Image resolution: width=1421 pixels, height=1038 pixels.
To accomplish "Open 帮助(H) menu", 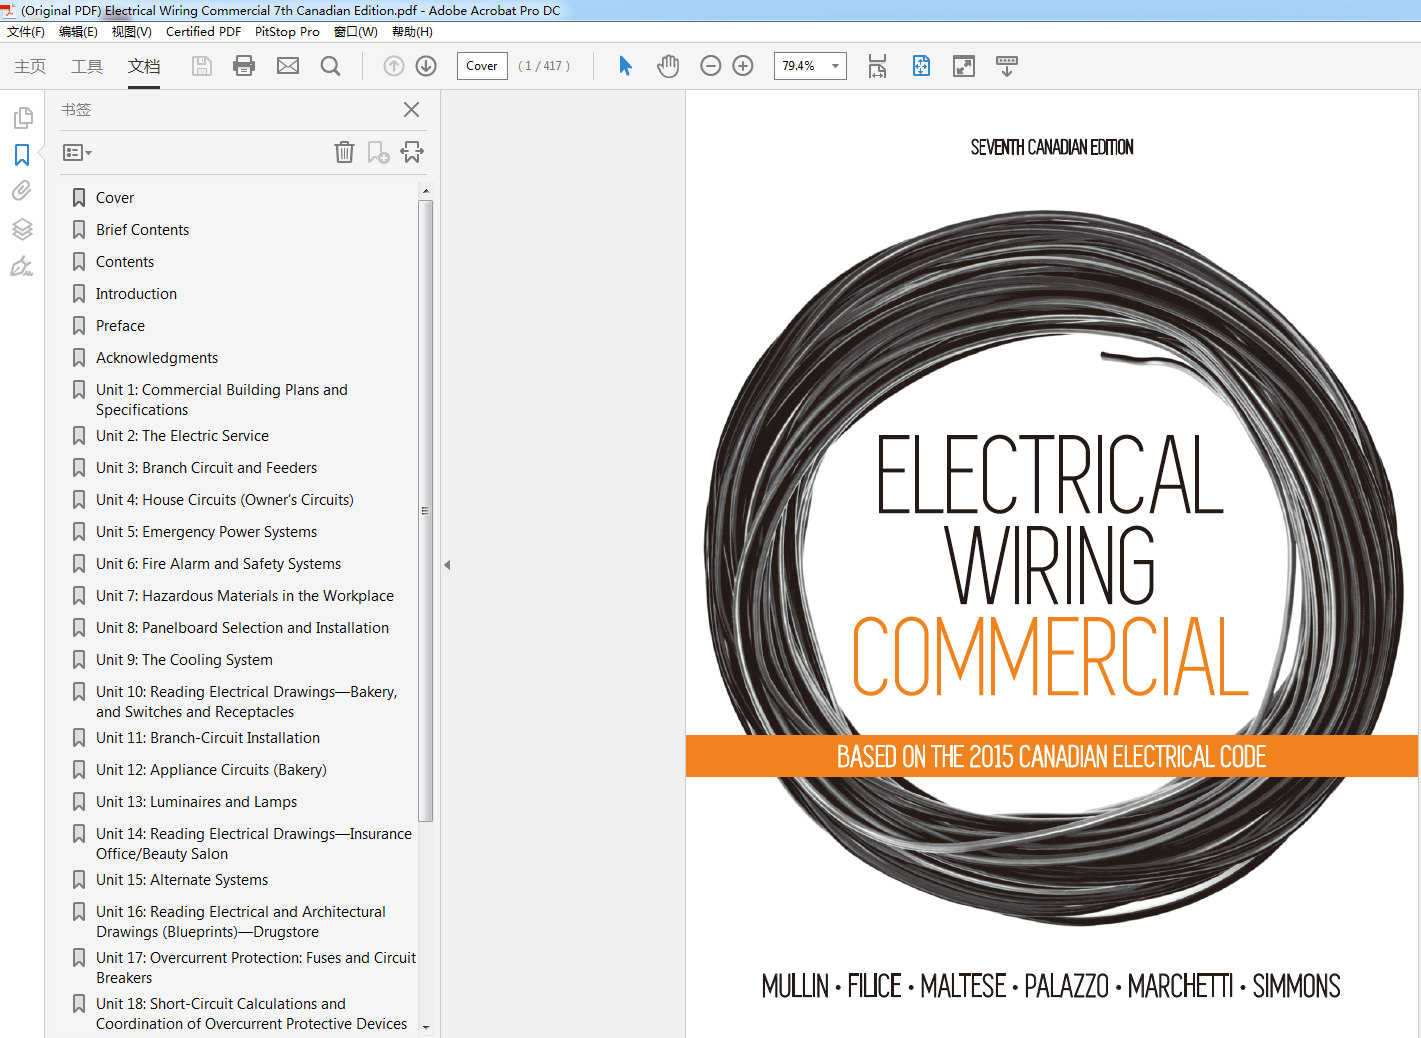I will [412, 32].
